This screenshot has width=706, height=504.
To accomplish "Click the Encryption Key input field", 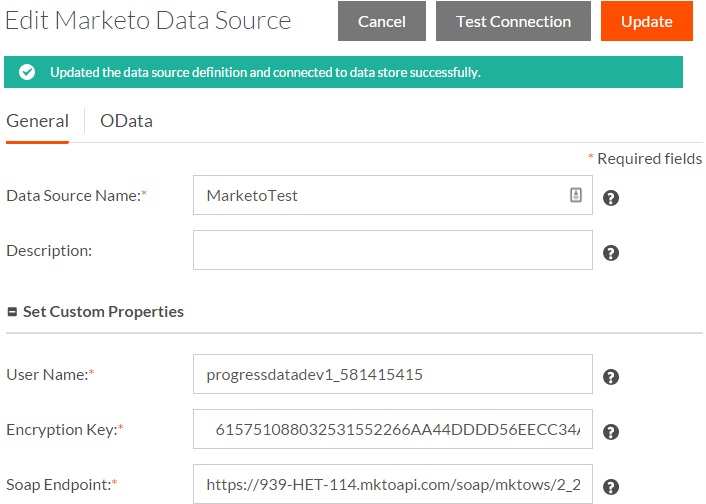I will pos(393,429).
